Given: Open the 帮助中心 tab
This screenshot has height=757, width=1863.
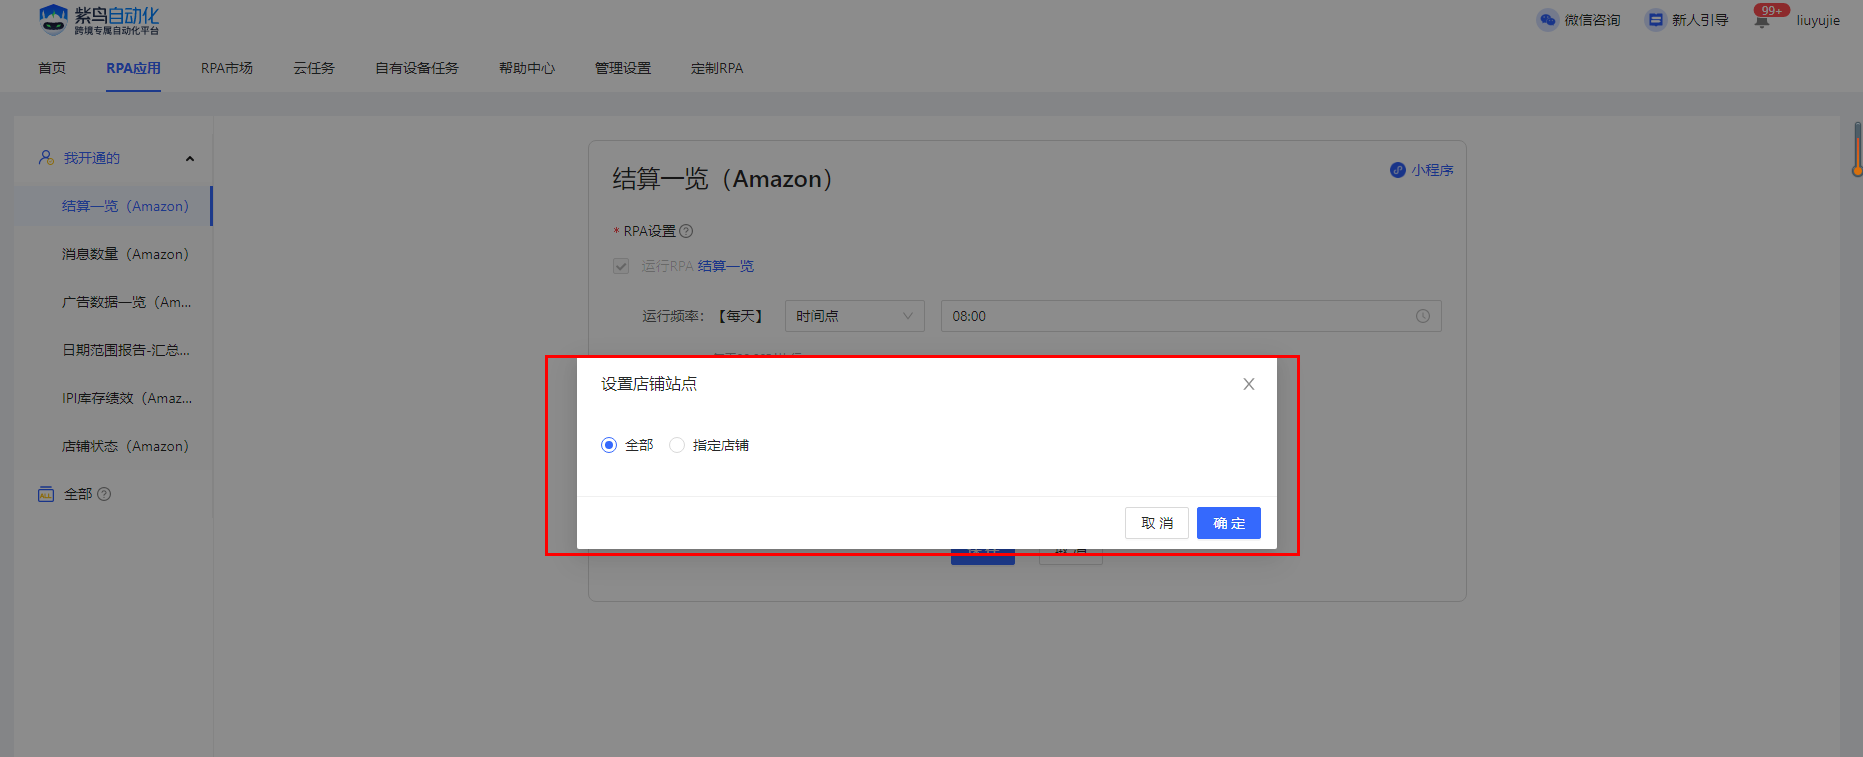Looking at the screenshot, I should pyautogui.click(x=527, y=68).
